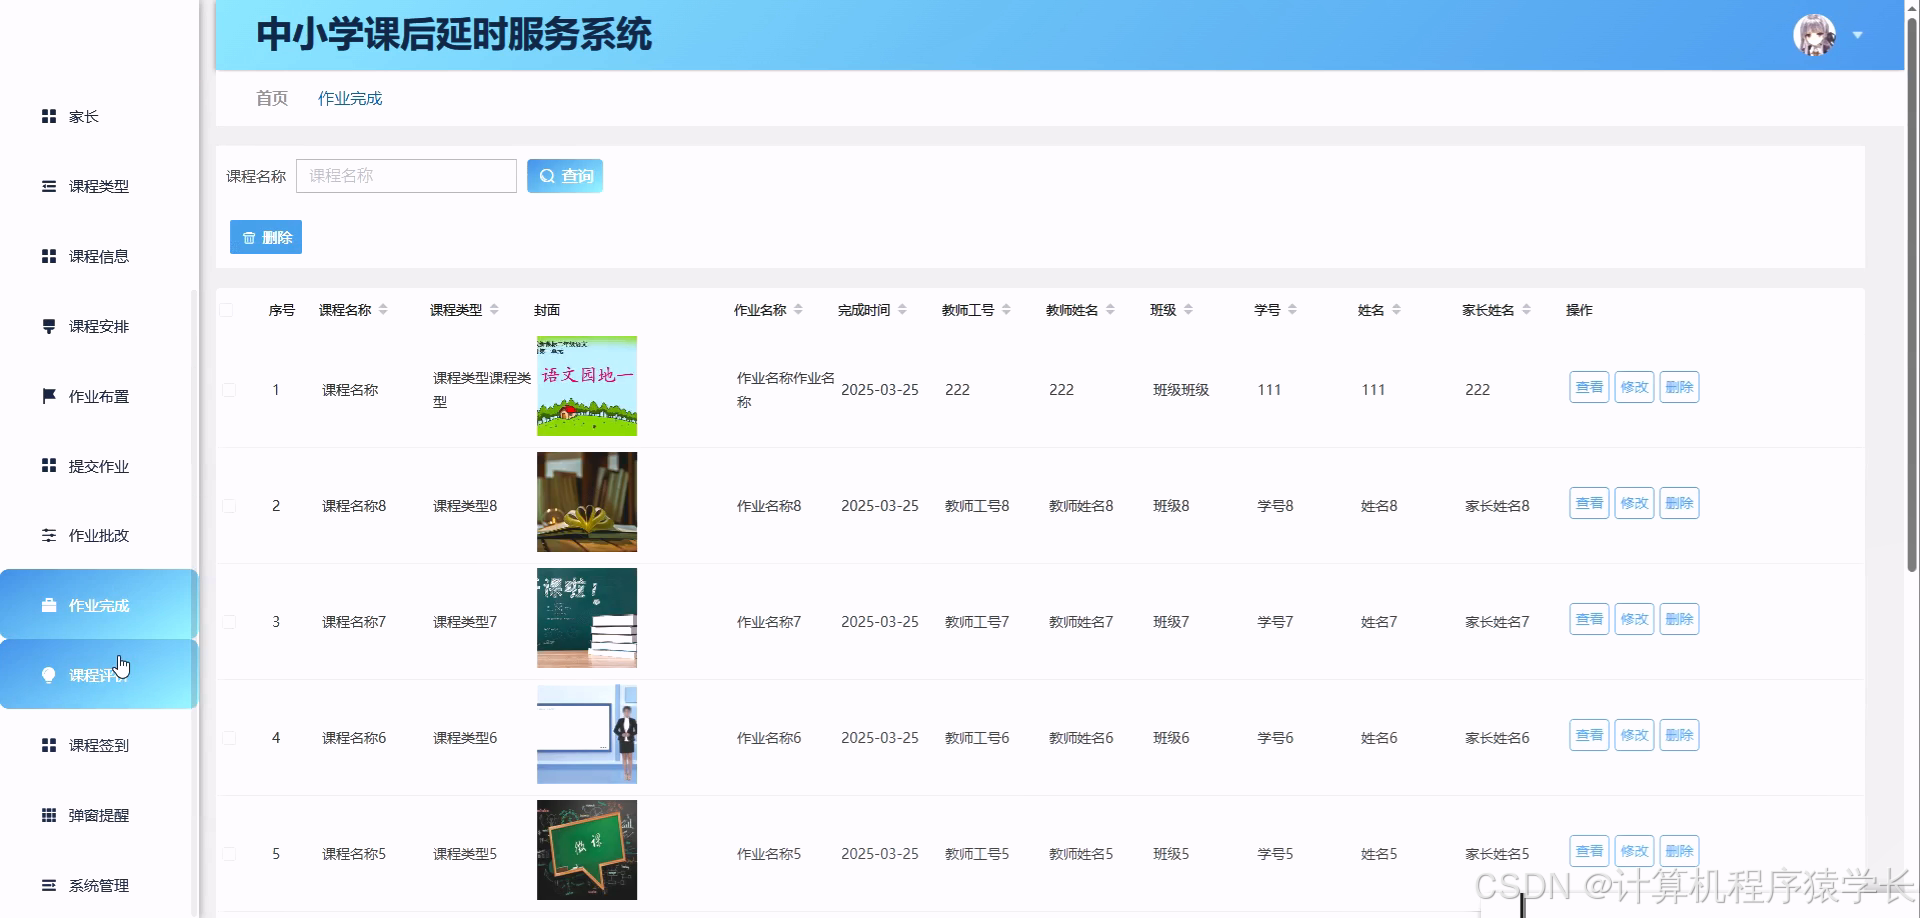Click the 课程名称 search input field

point(405,175)
